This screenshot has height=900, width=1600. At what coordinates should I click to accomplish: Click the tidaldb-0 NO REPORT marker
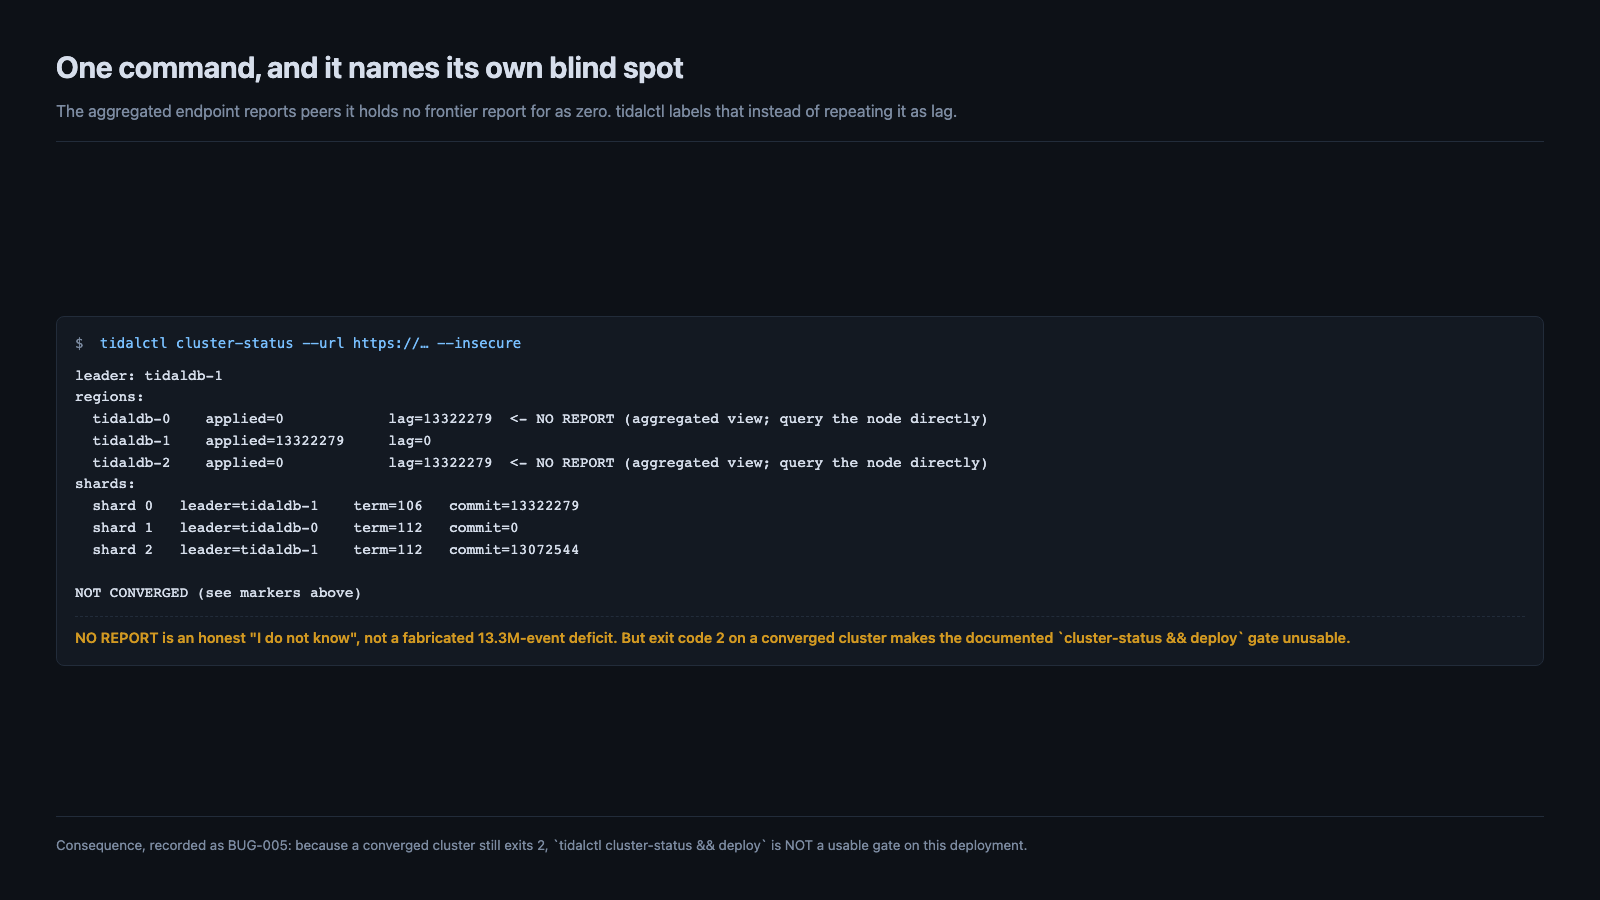coord(749,419)
